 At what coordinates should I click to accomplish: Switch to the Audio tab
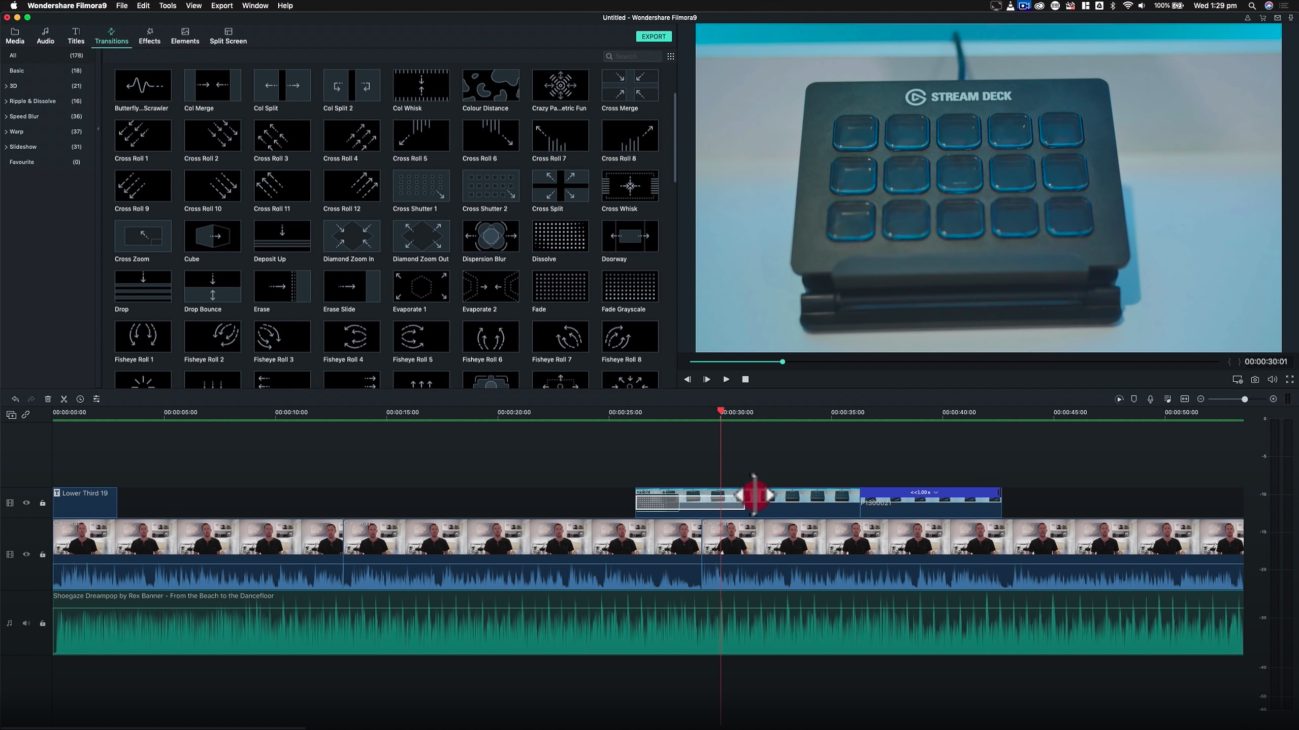(x=45, y=36)
